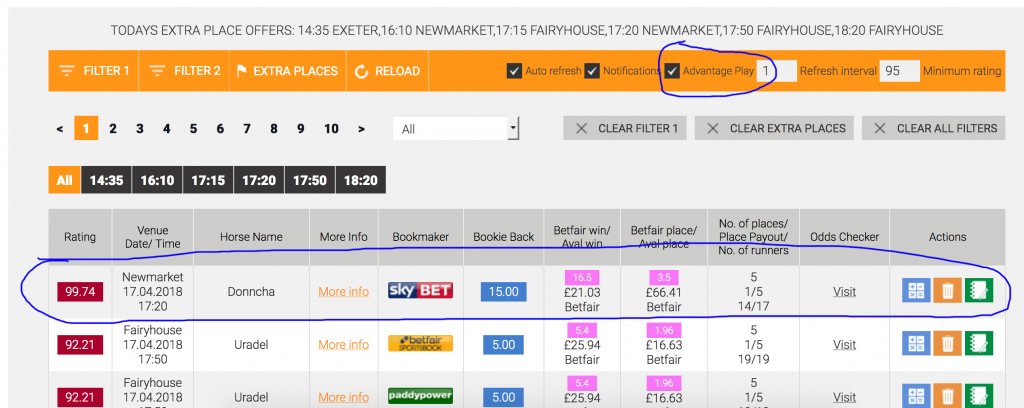The image size is (1024, 408).
Task: Click Visit link in Uradel Betfair Sportsbook row
Action: pos(844,345)
